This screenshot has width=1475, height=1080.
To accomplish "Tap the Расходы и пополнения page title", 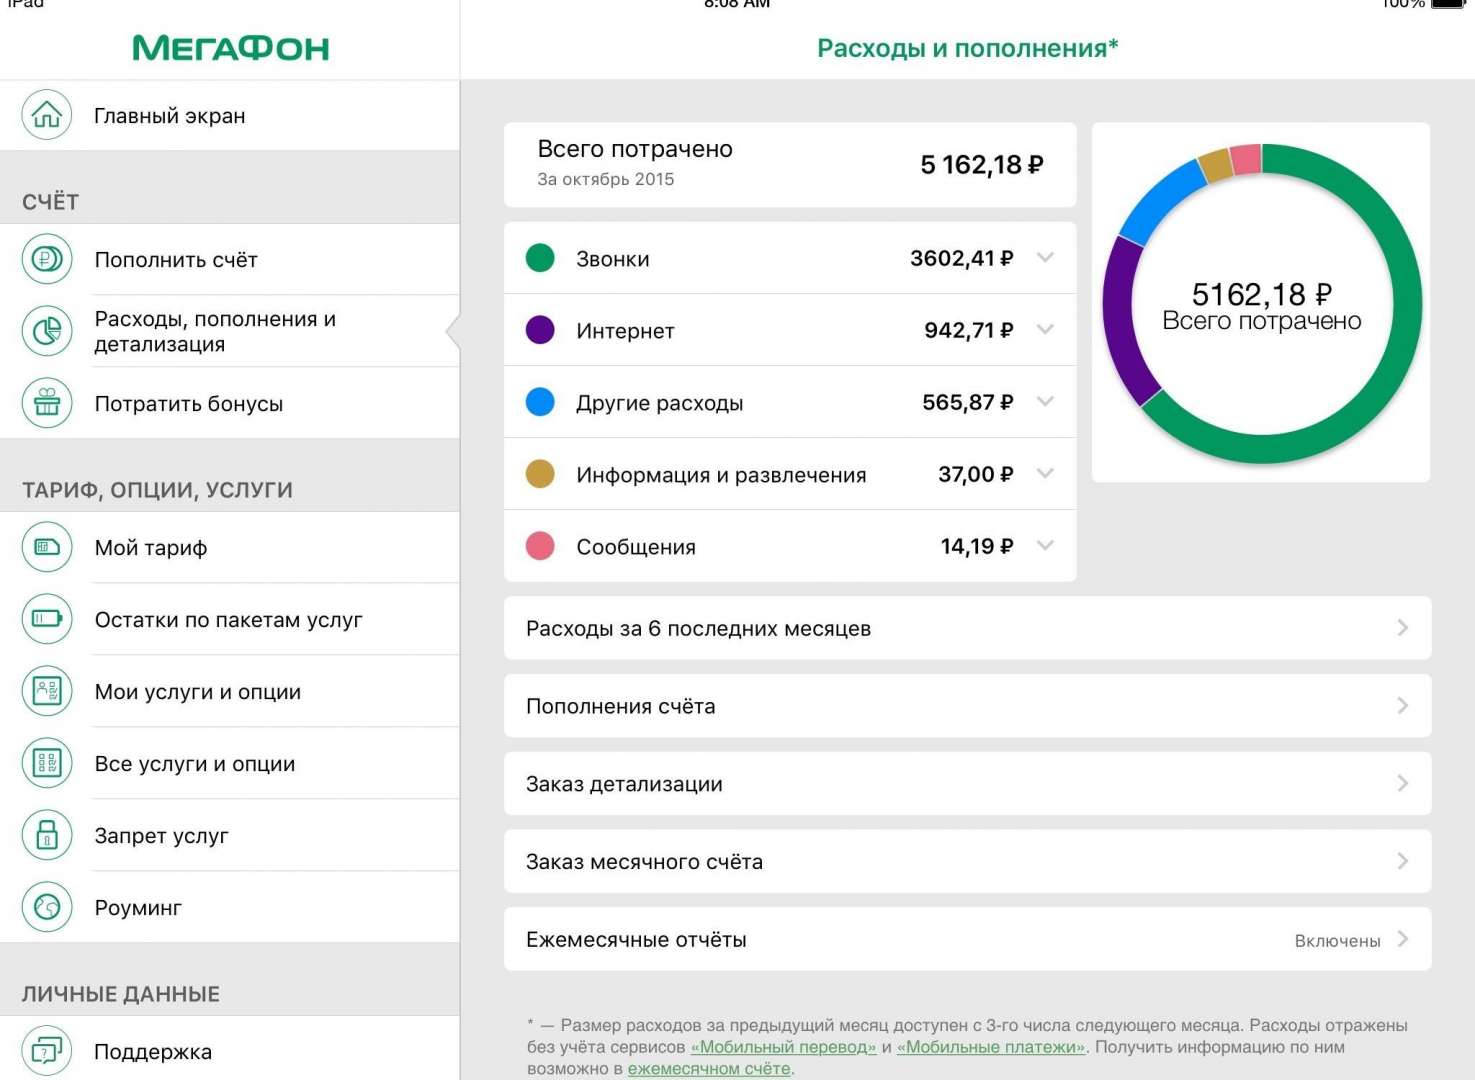I will pos(967,48).
